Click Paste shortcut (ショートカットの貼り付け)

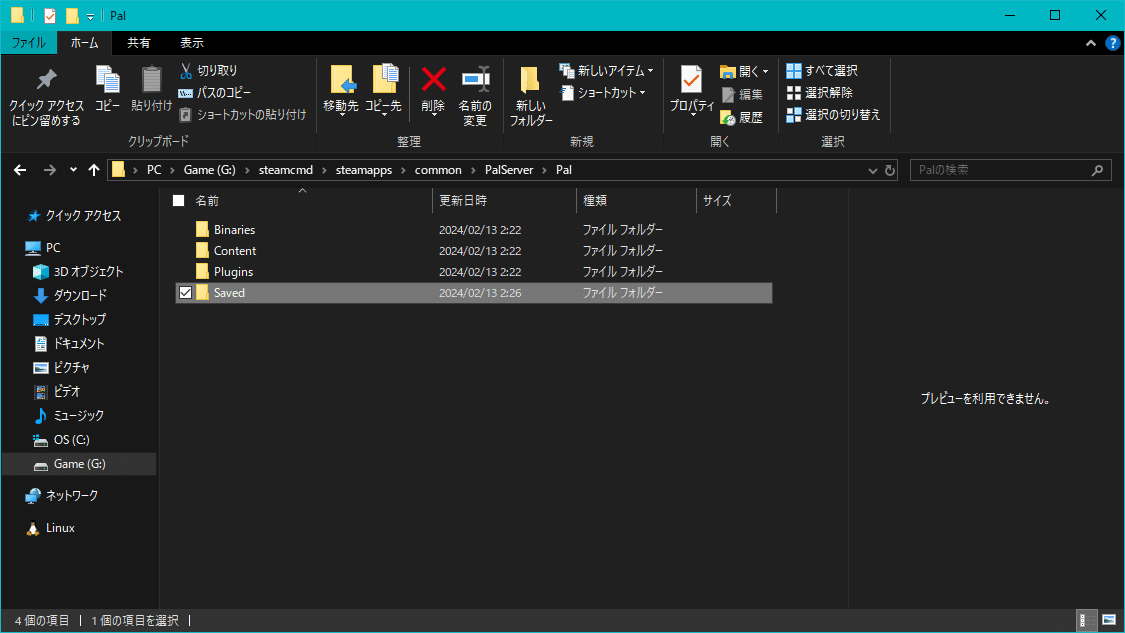[243, 115]
